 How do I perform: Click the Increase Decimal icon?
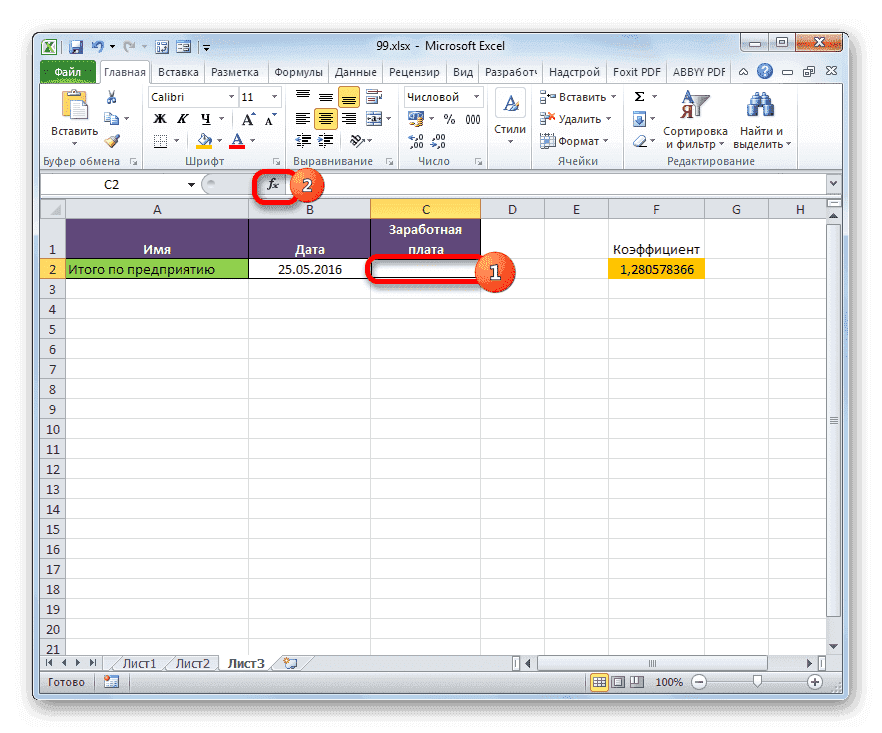click(x=417, y=139)
